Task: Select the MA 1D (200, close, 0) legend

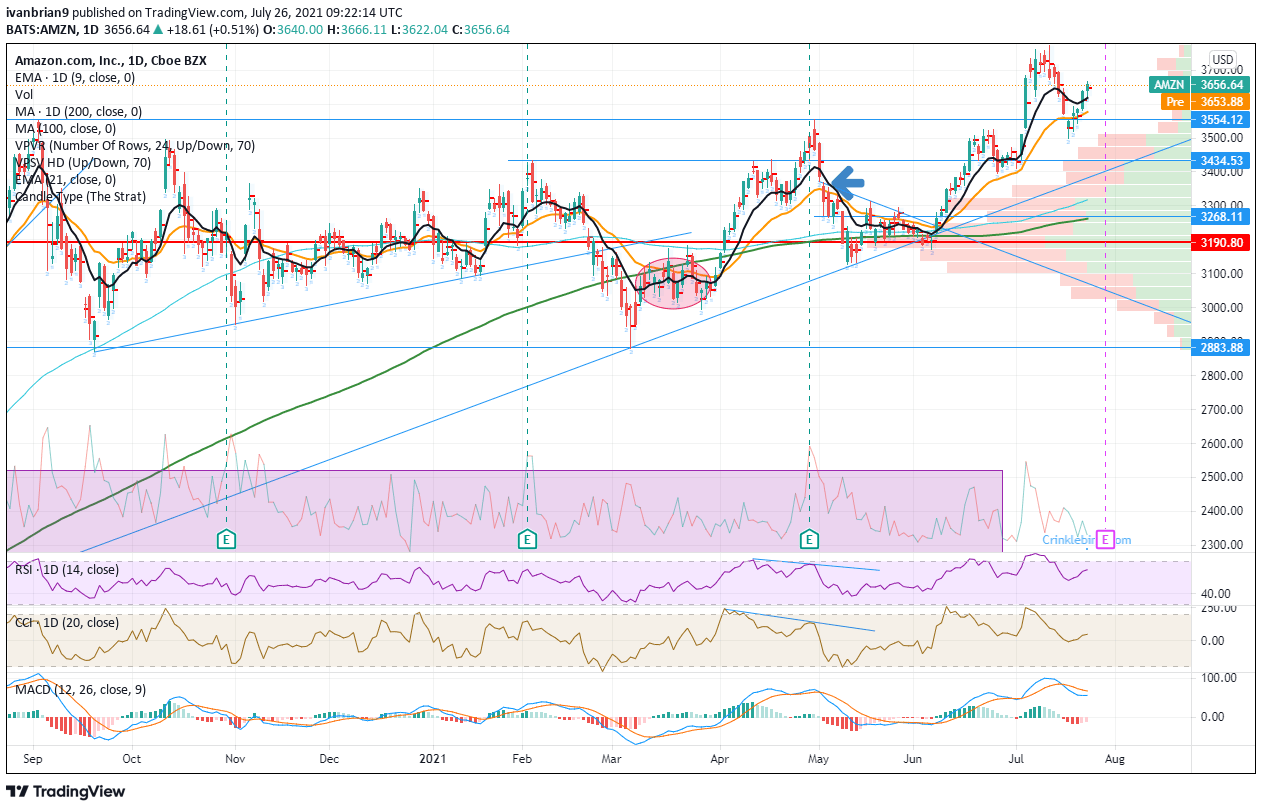Action: pyautogui.click(x=78, y=111)
